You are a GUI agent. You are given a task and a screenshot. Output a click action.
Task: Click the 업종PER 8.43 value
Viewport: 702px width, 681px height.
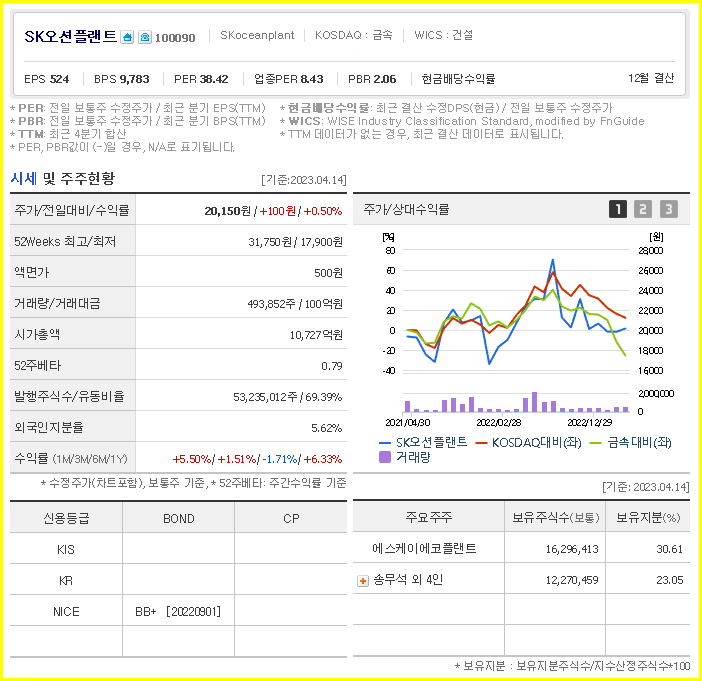click(289, 79)
